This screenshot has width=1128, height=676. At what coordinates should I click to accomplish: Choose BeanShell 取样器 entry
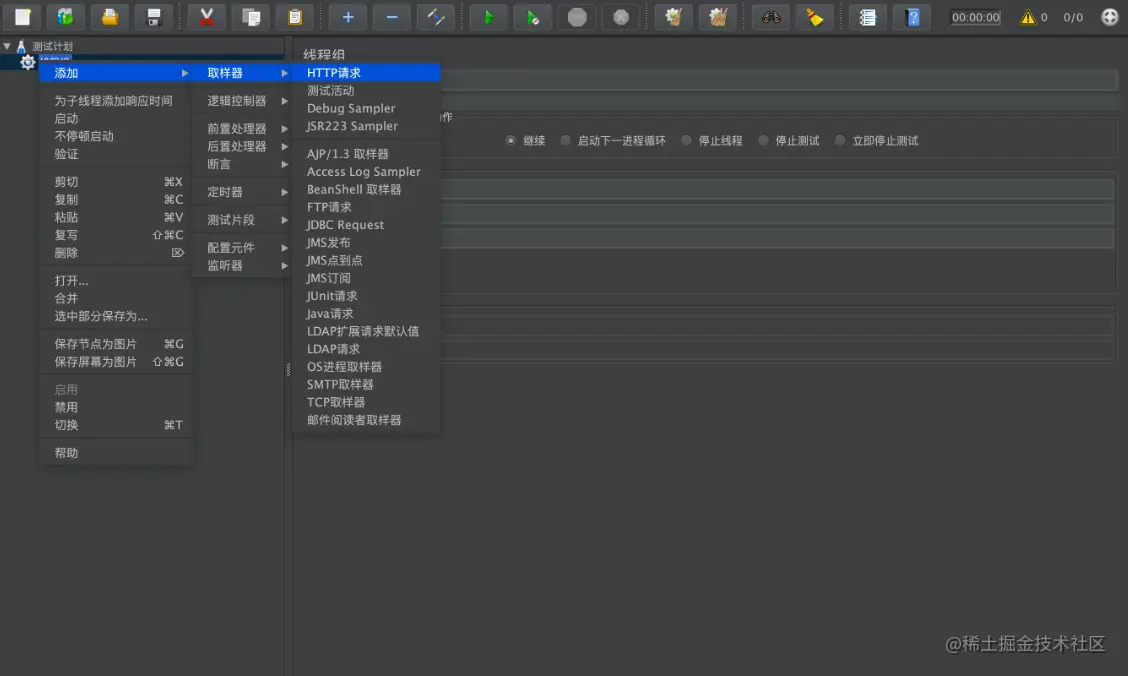click(366, 189)
